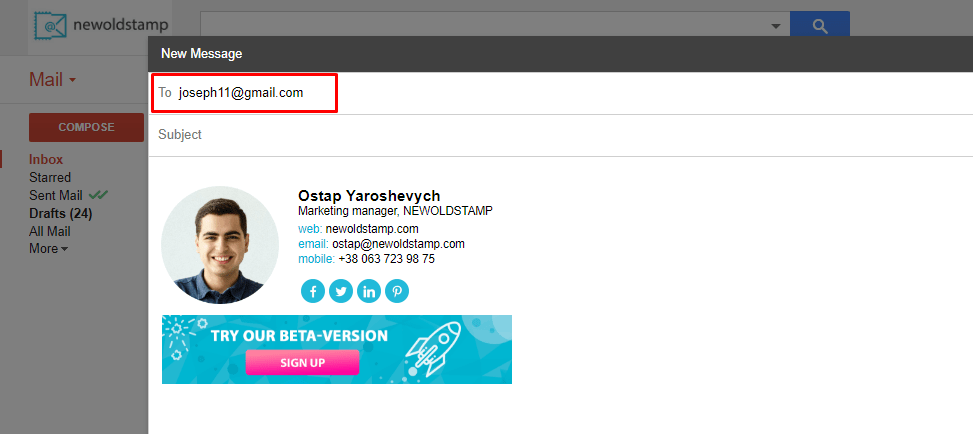Viewport: 973px width, 434px height.
Task: Click the LinkedIn icon in signature
Action: tap(369, 291)
